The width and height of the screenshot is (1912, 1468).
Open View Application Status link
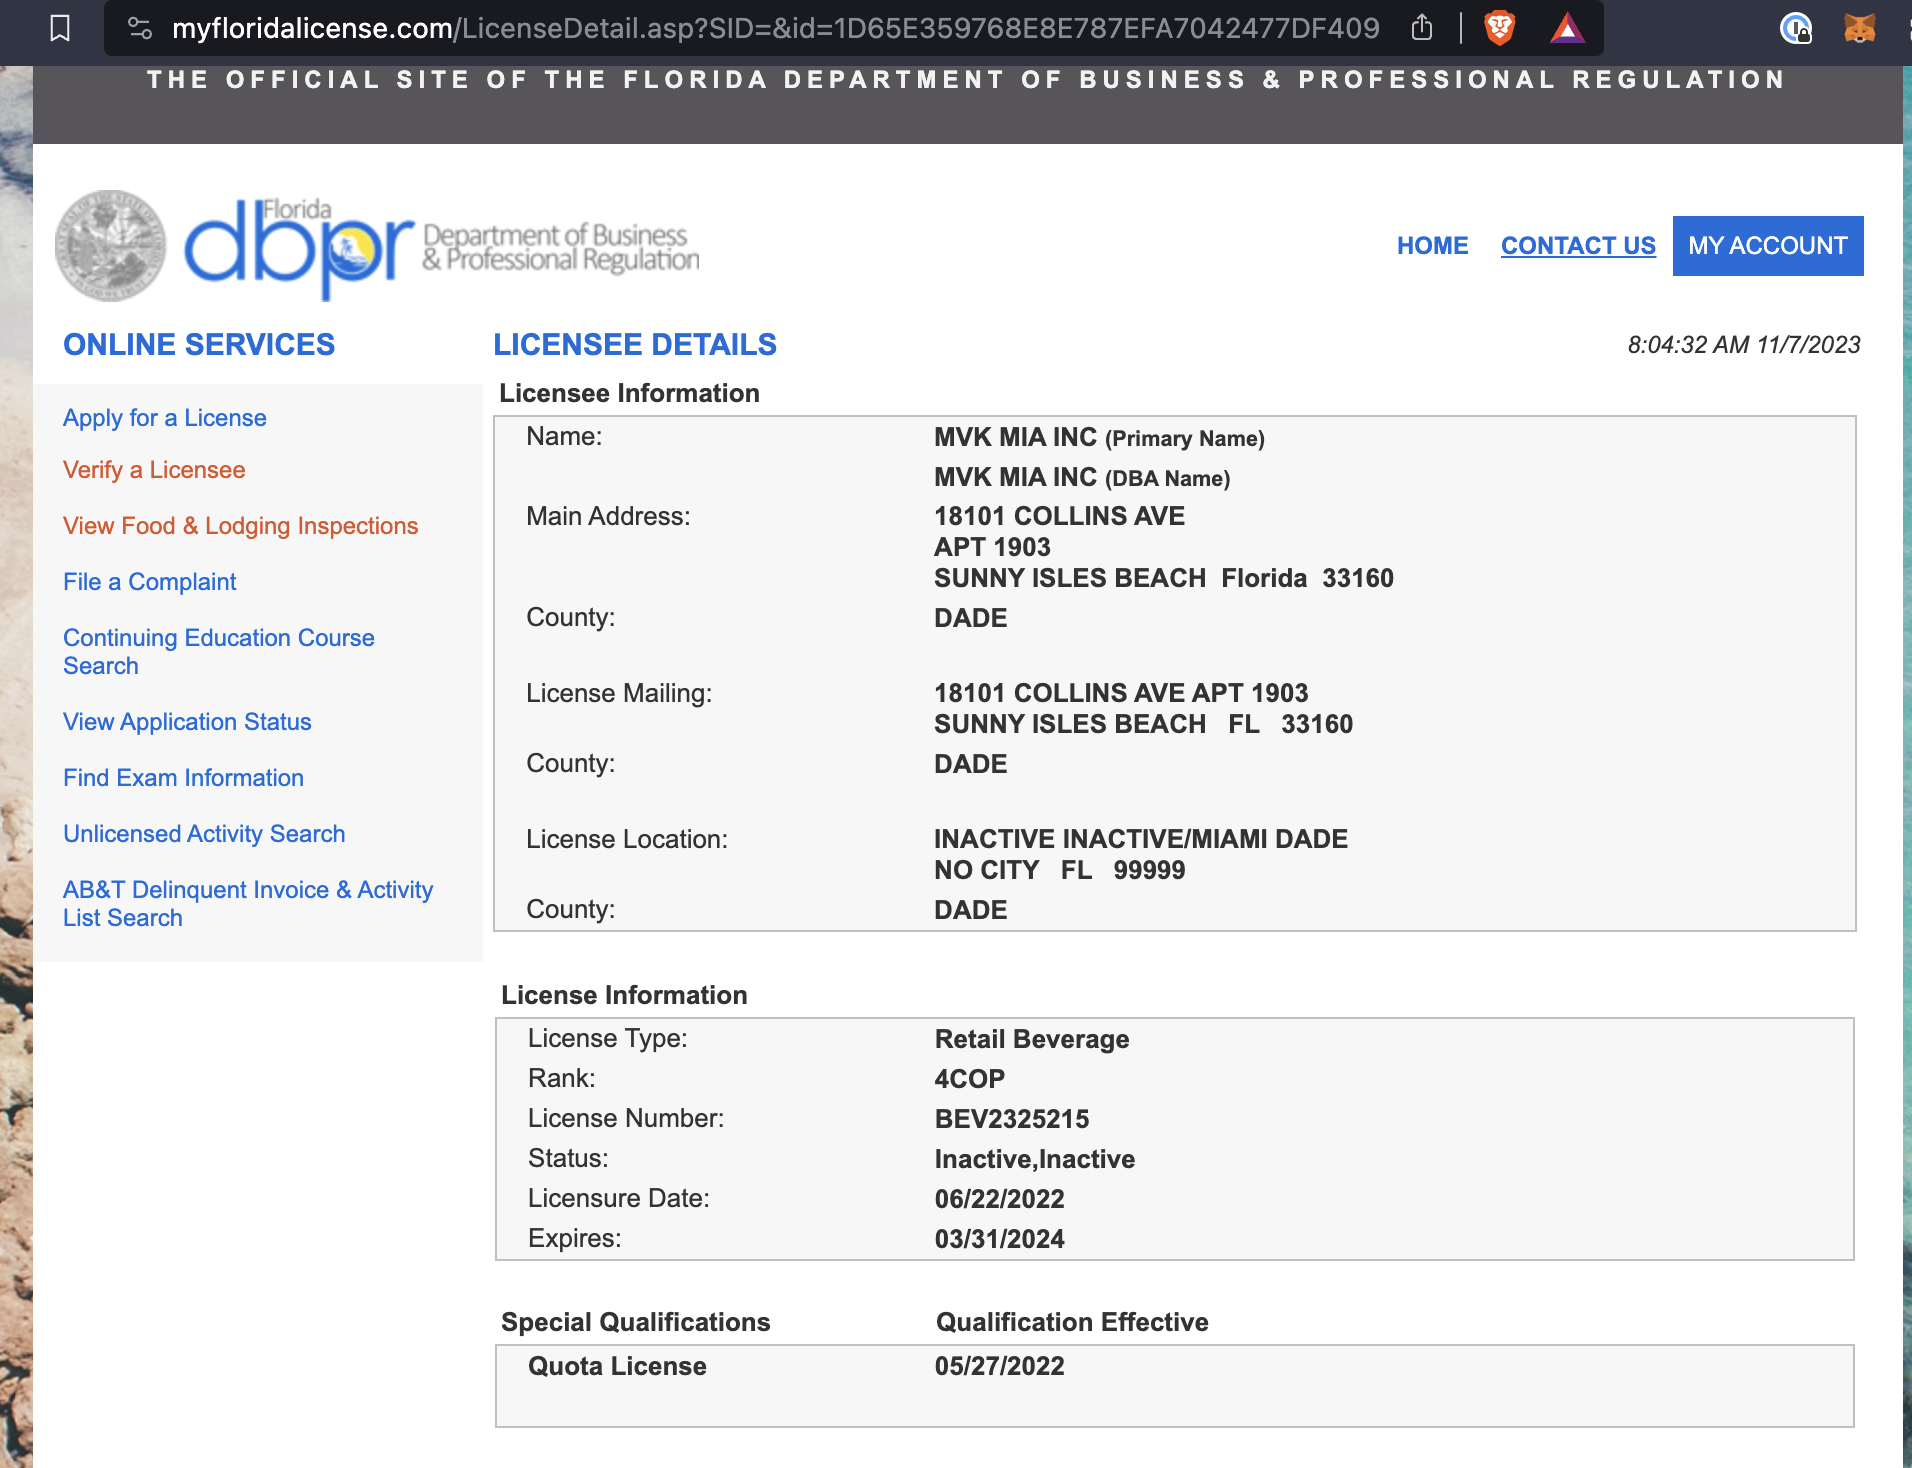(x=187, y=722)
